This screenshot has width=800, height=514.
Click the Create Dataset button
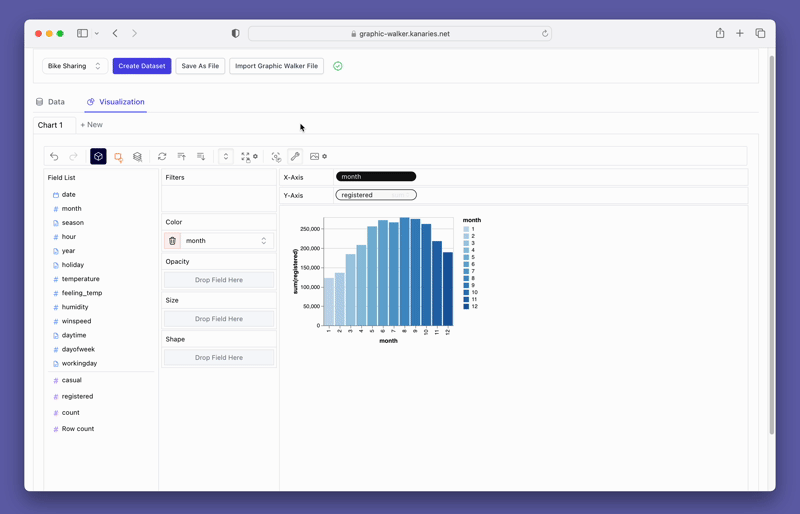coord(141,66)
